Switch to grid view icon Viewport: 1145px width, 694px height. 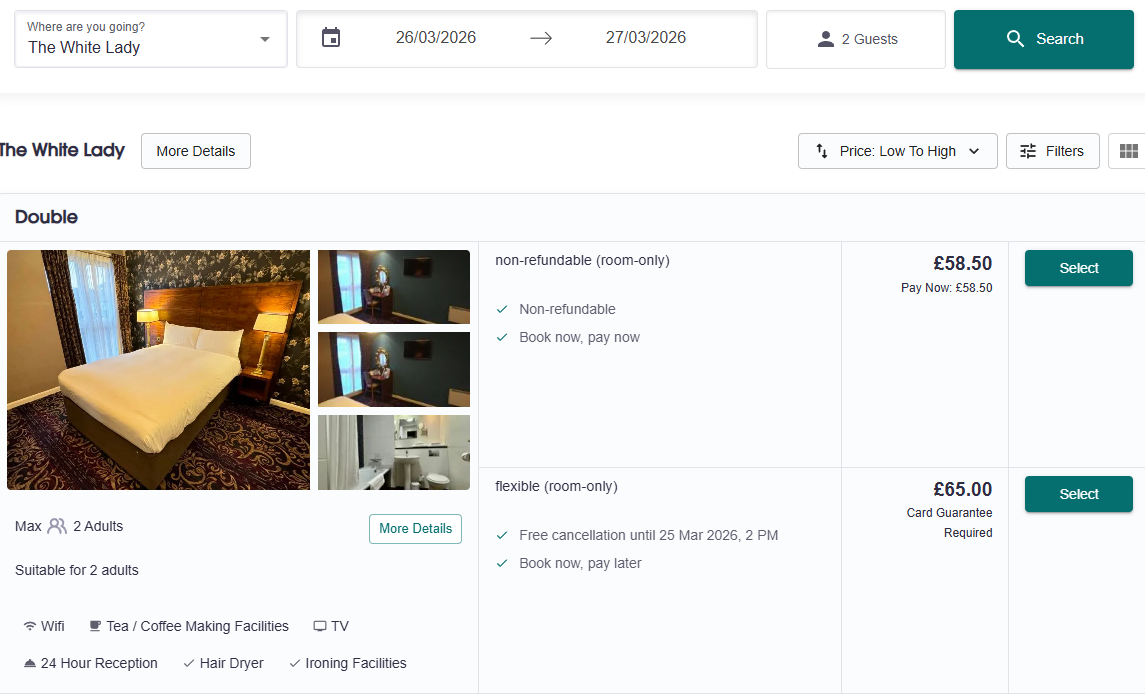pos(1128,151)
